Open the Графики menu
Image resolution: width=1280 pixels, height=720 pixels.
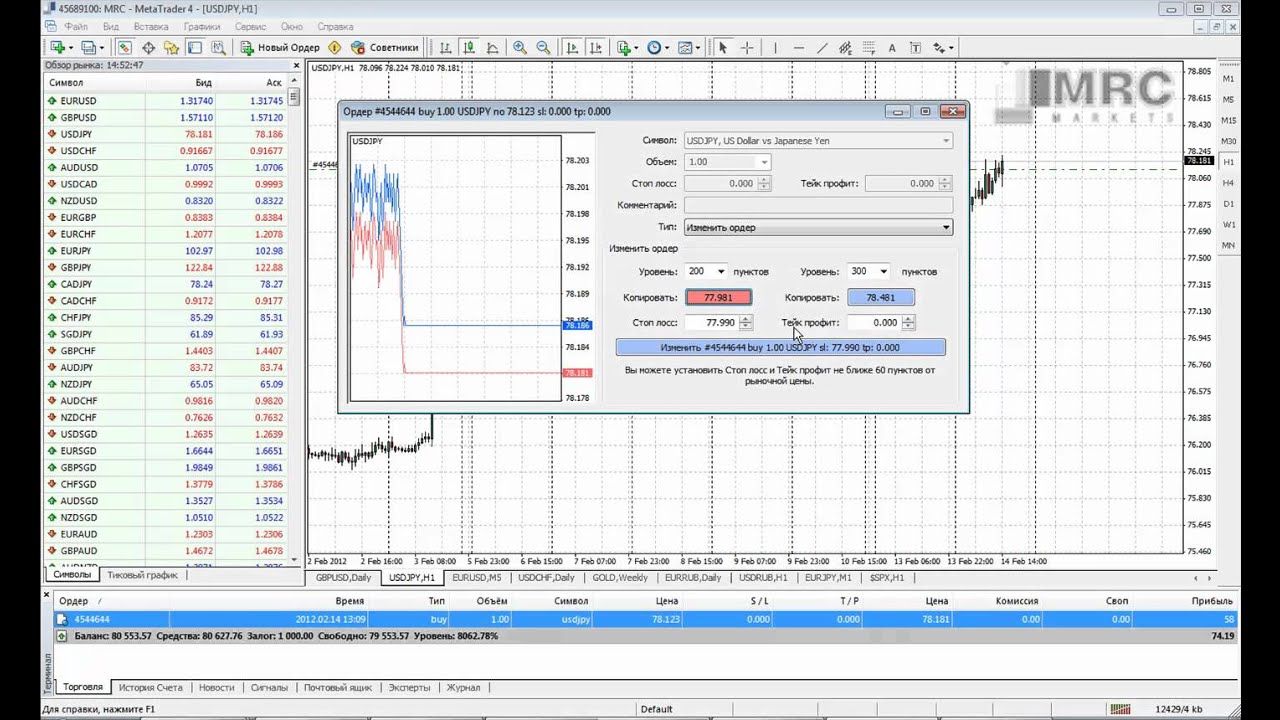tap(202, 27)
